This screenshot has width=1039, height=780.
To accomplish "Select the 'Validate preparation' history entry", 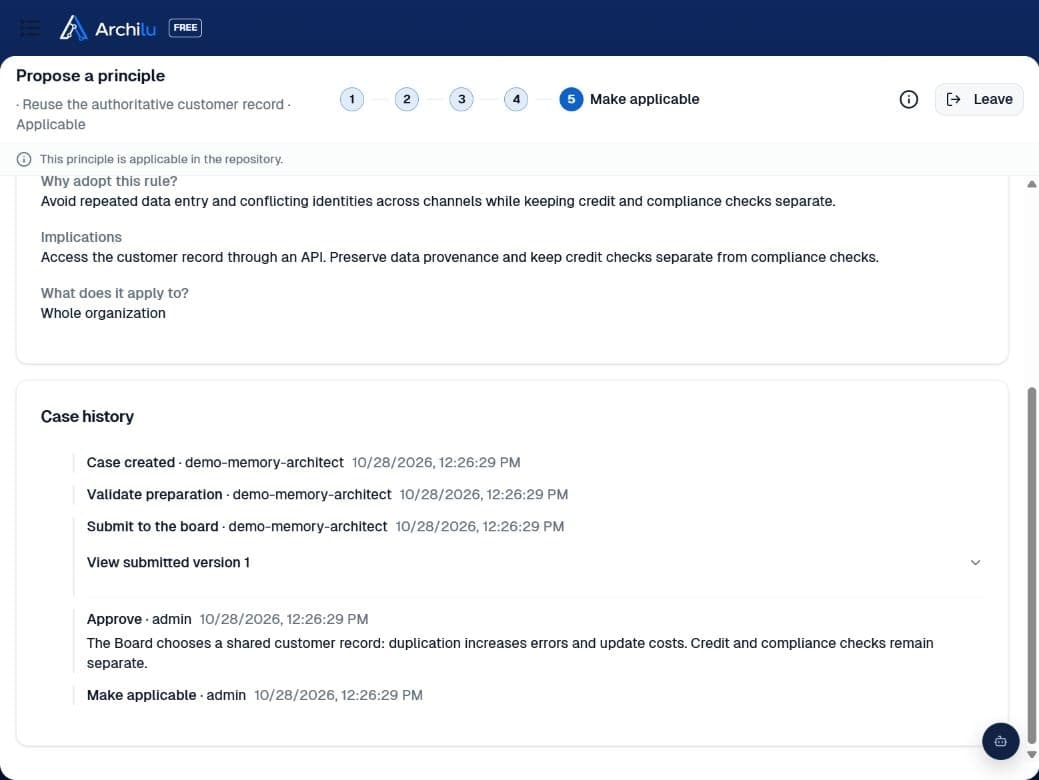I will point(327,494).
